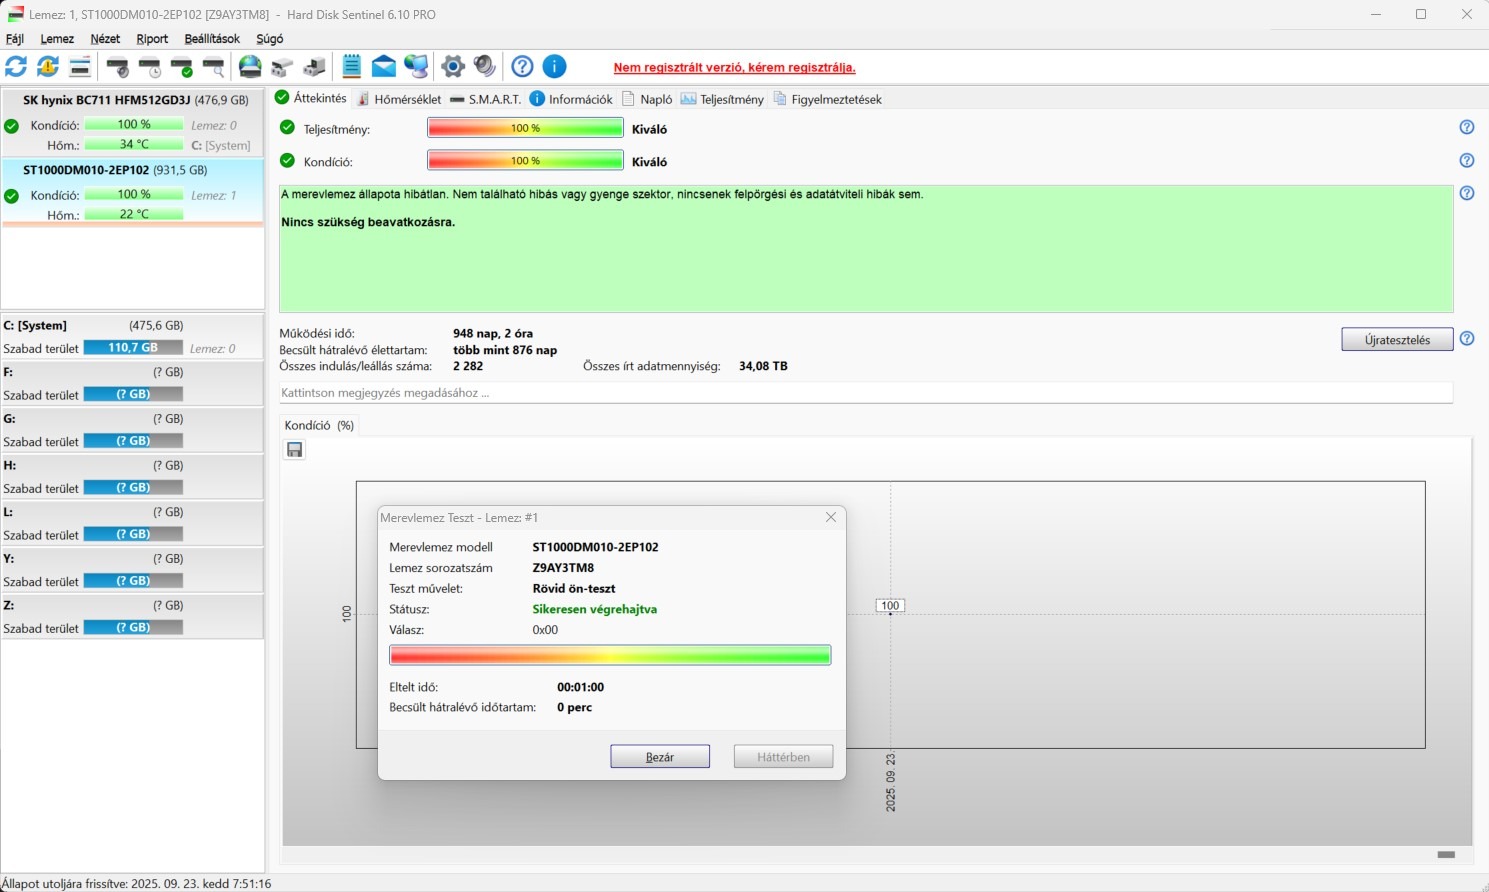1489x892 pixels.
Task: Click the refresh icon with yellow warning sign
Action: pyautogui.click(x=48, y=67)
